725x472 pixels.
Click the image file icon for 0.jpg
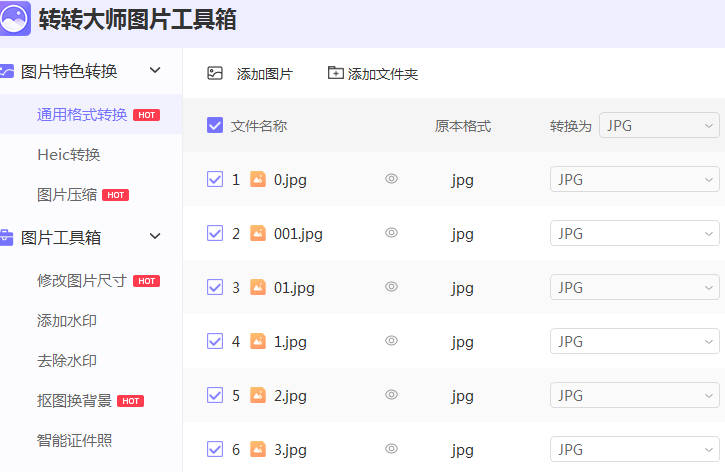coord(258,179)
